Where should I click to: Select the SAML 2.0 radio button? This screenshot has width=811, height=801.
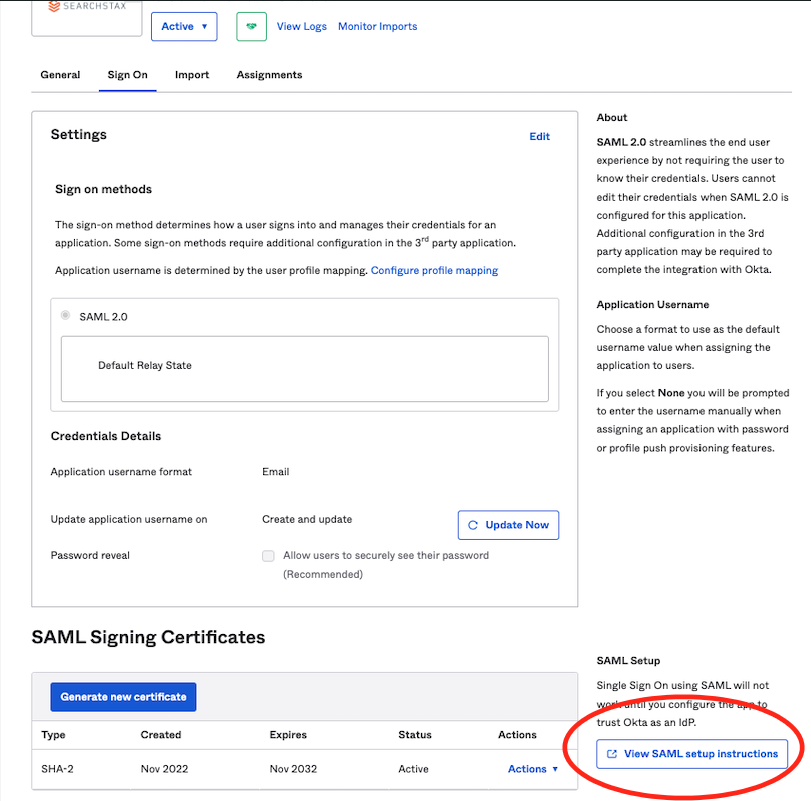[65, 315]
